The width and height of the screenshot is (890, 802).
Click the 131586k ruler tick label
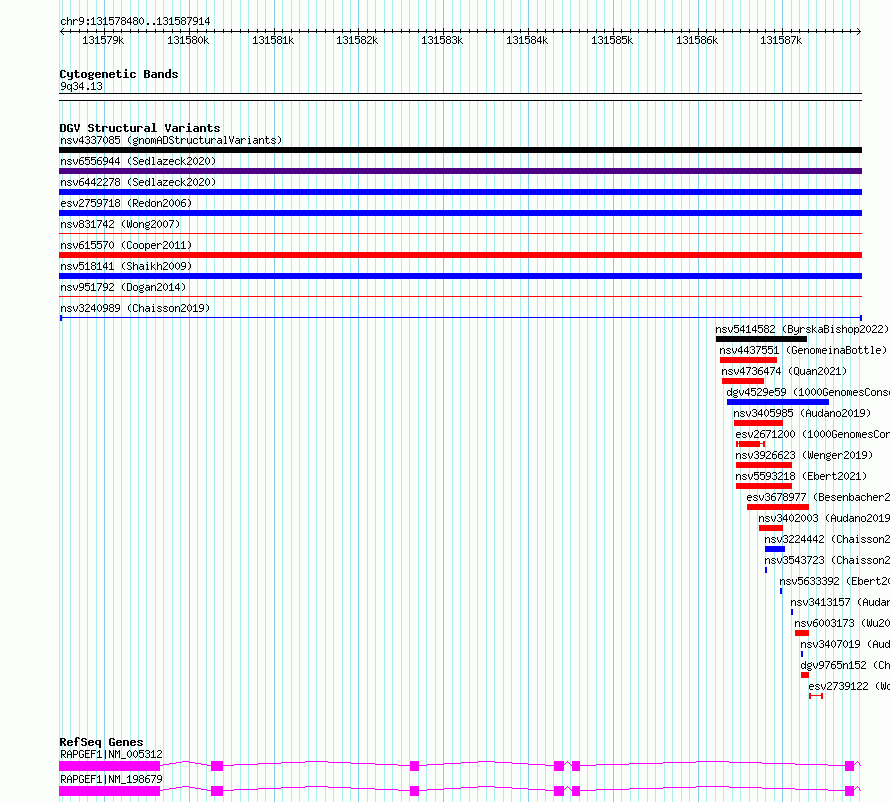point(697,40)
